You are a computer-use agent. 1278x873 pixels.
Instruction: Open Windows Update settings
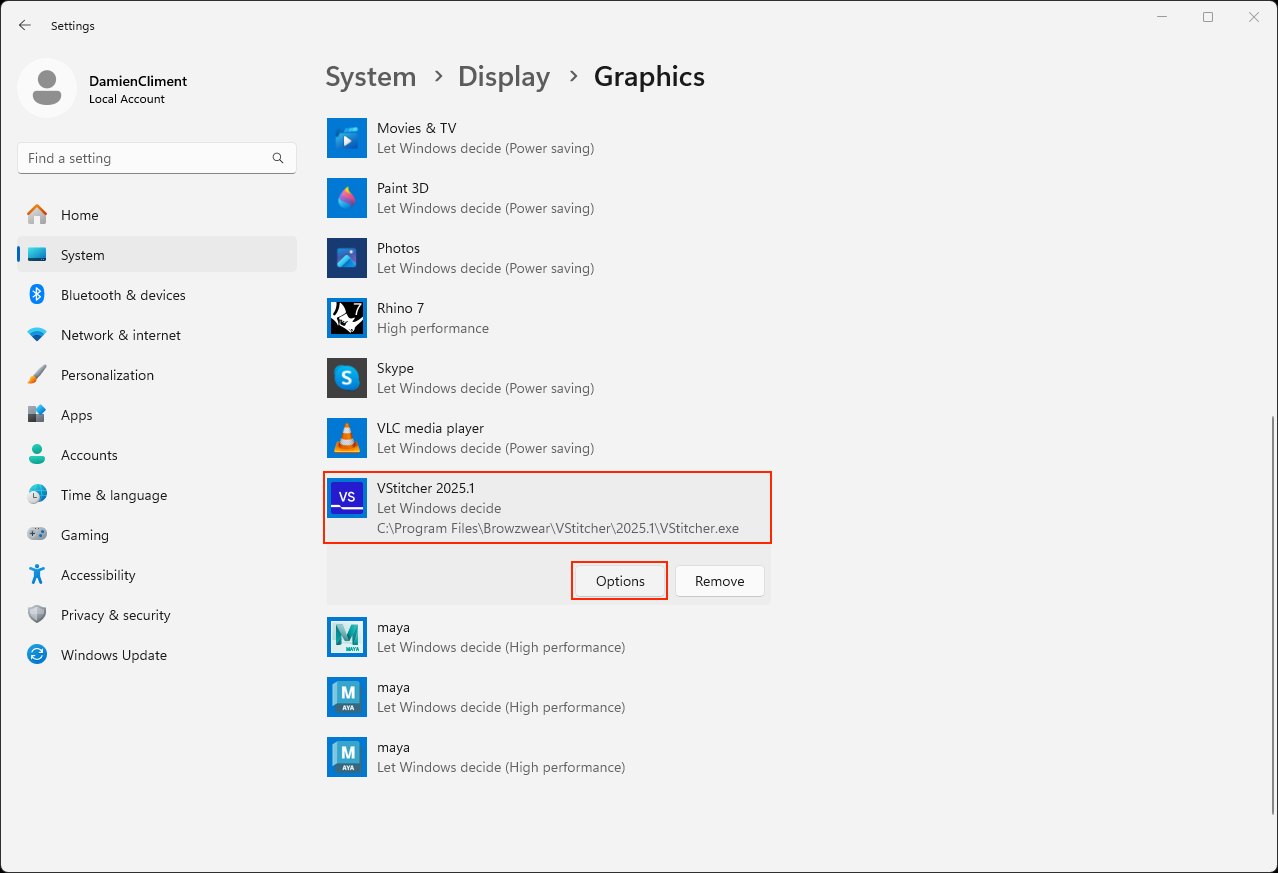(157, 655)
